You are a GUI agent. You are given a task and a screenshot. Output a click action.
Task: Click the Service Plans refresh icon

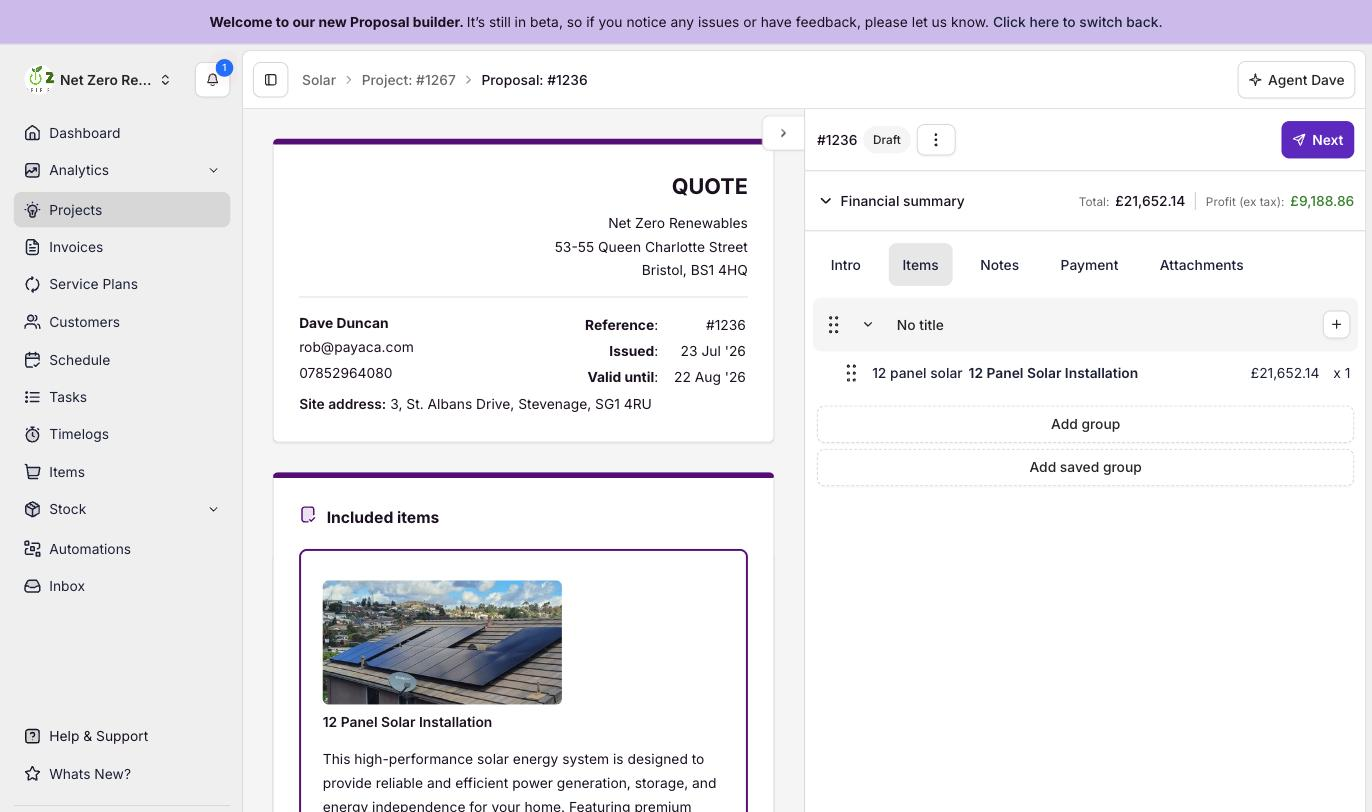(33, 284)
